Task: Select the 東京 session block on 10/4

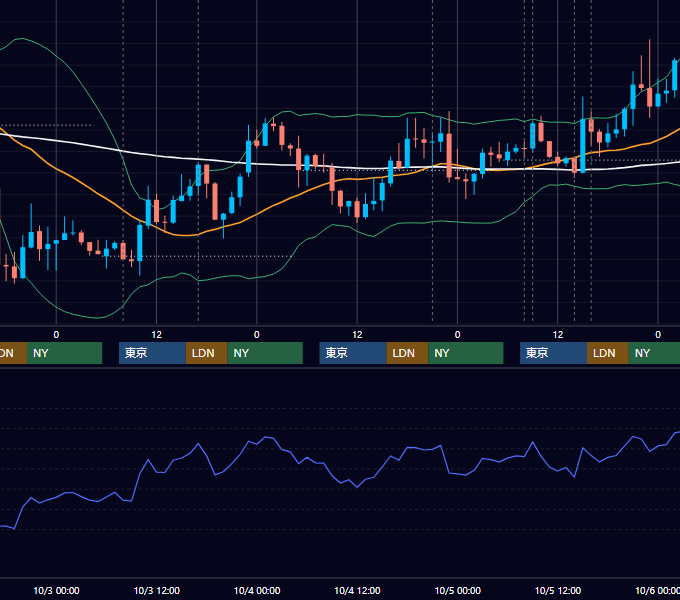Action: point(353,353)
